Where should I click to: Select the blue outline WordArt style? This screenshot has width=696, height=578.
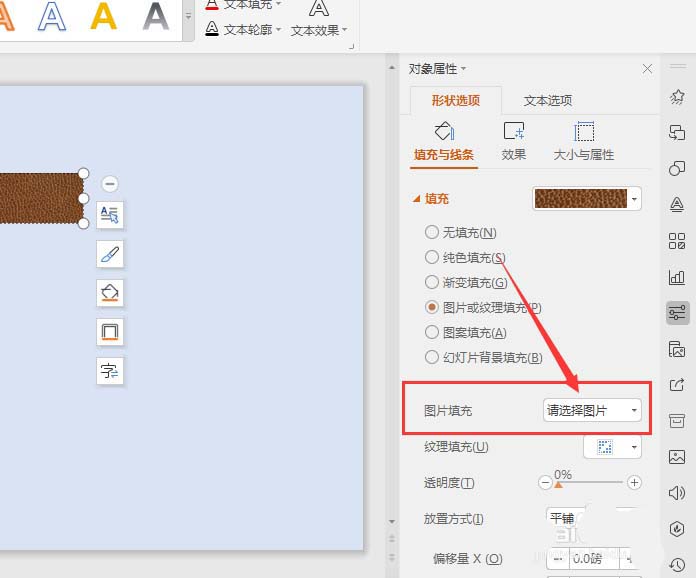[52, 16]
